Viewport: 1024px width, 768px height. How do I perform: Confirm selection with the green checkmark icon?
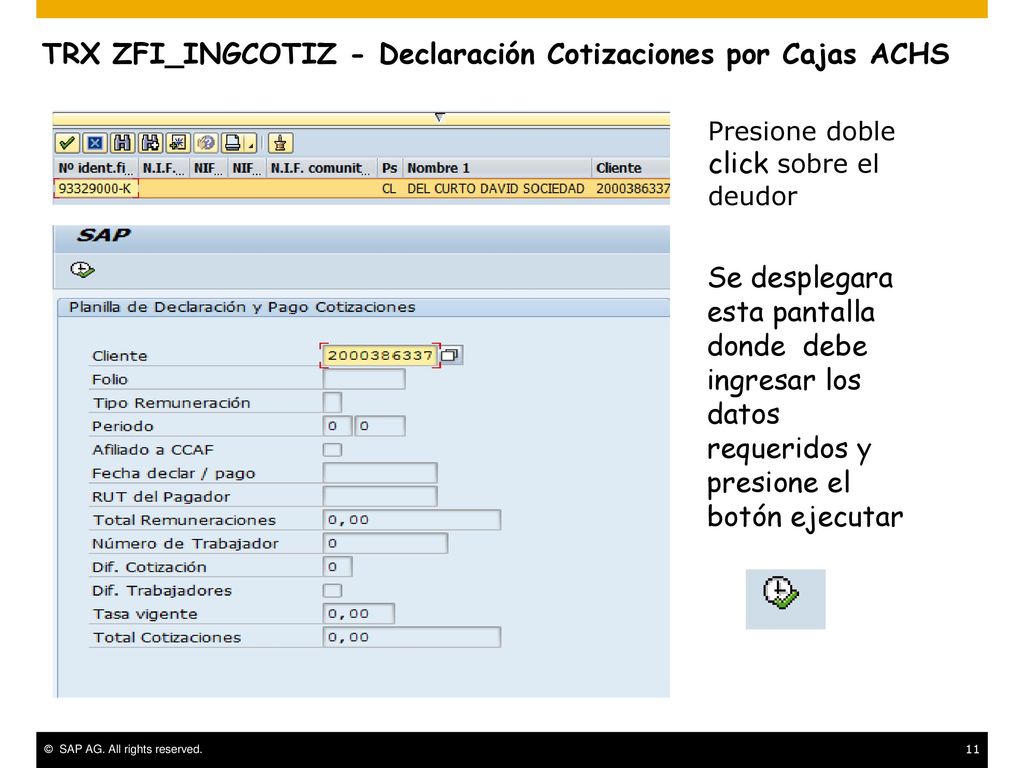(67, 143)
